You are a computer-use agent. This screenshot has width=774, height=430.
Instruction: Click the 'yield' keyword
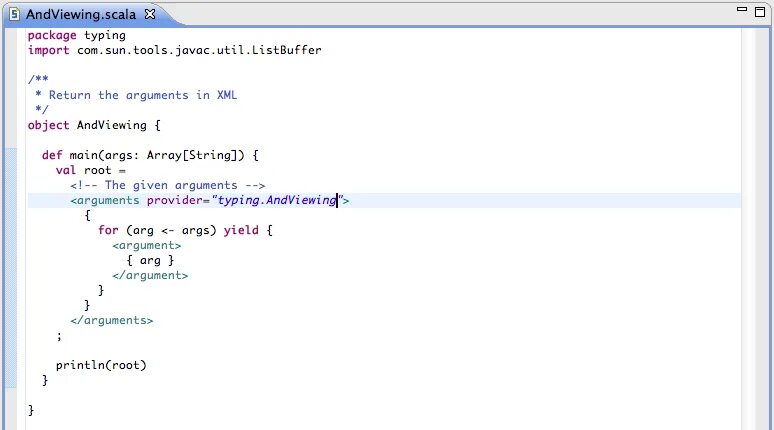(241, 230)
